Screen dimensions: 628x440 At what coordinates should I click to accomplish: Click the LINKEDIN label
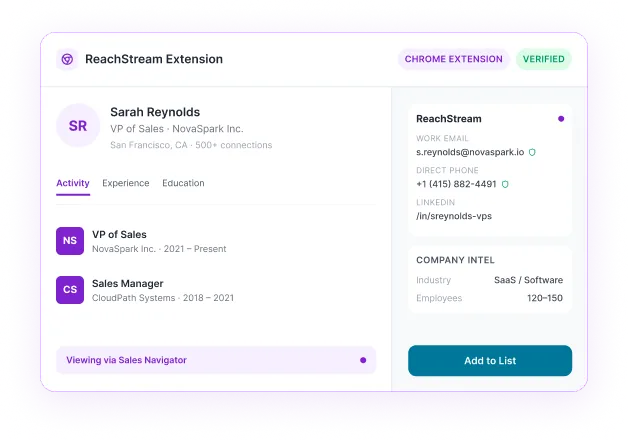click(435, 203)
